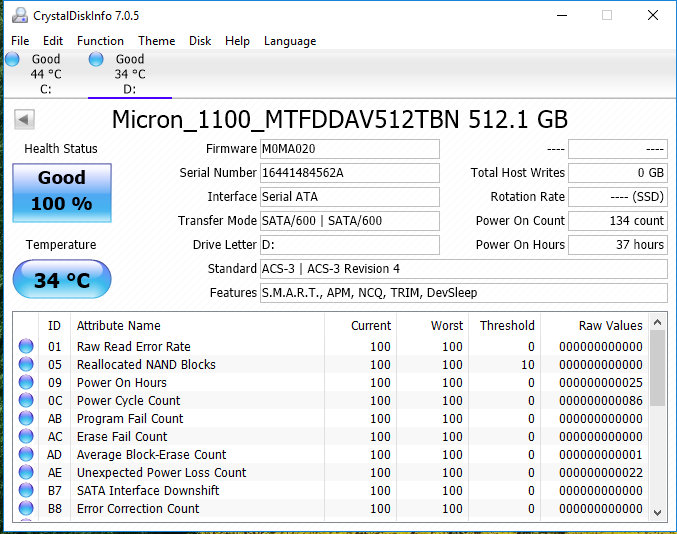Click the Serial Number field
677x534 pixels.
[x=350, y=173]
